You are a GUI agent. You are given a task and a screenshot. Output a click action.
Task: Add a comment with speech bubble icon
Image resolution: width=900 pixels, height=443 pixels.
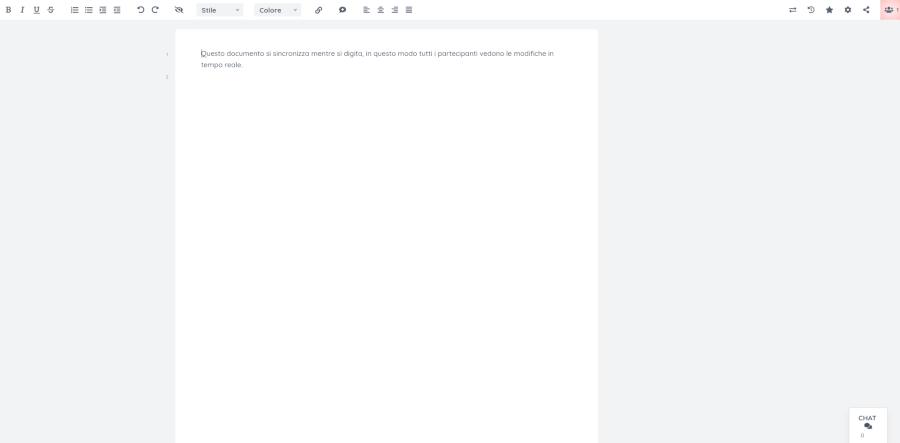tap(342, 10)
